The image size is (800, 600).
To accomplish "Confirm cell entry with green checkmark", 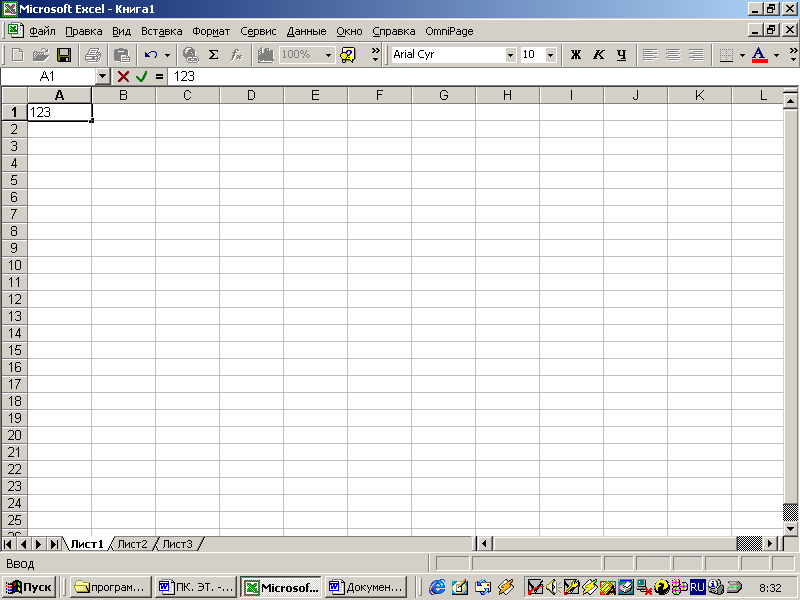I will [x=141, y=77].
